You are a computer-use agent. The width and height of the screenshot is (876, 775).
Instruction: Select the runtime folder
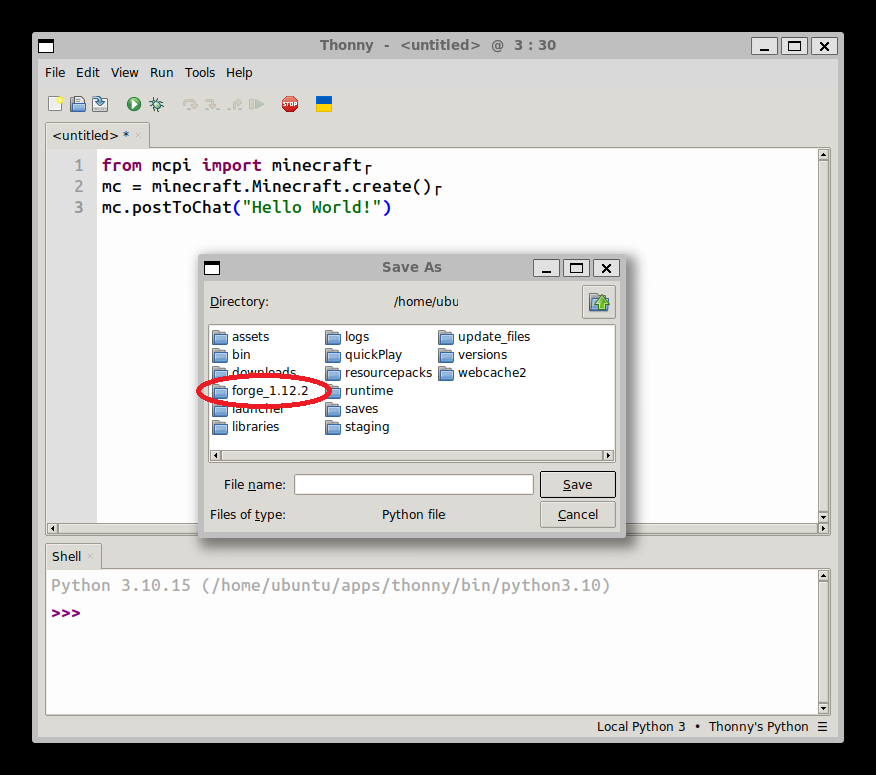point(359,391)
